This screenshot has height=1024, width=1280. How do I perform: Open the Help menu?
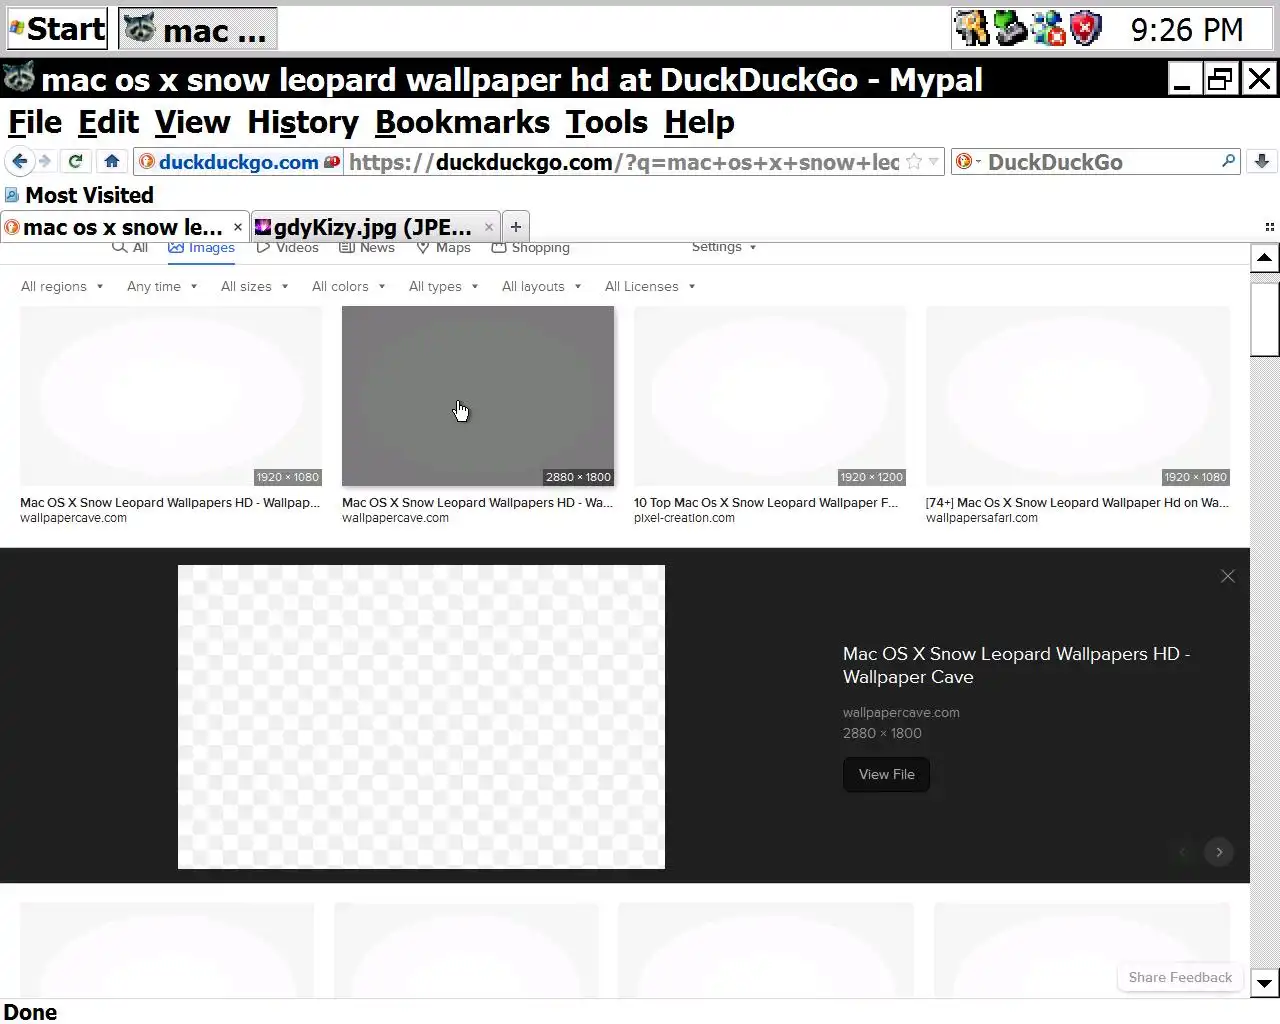pos(699,122)
